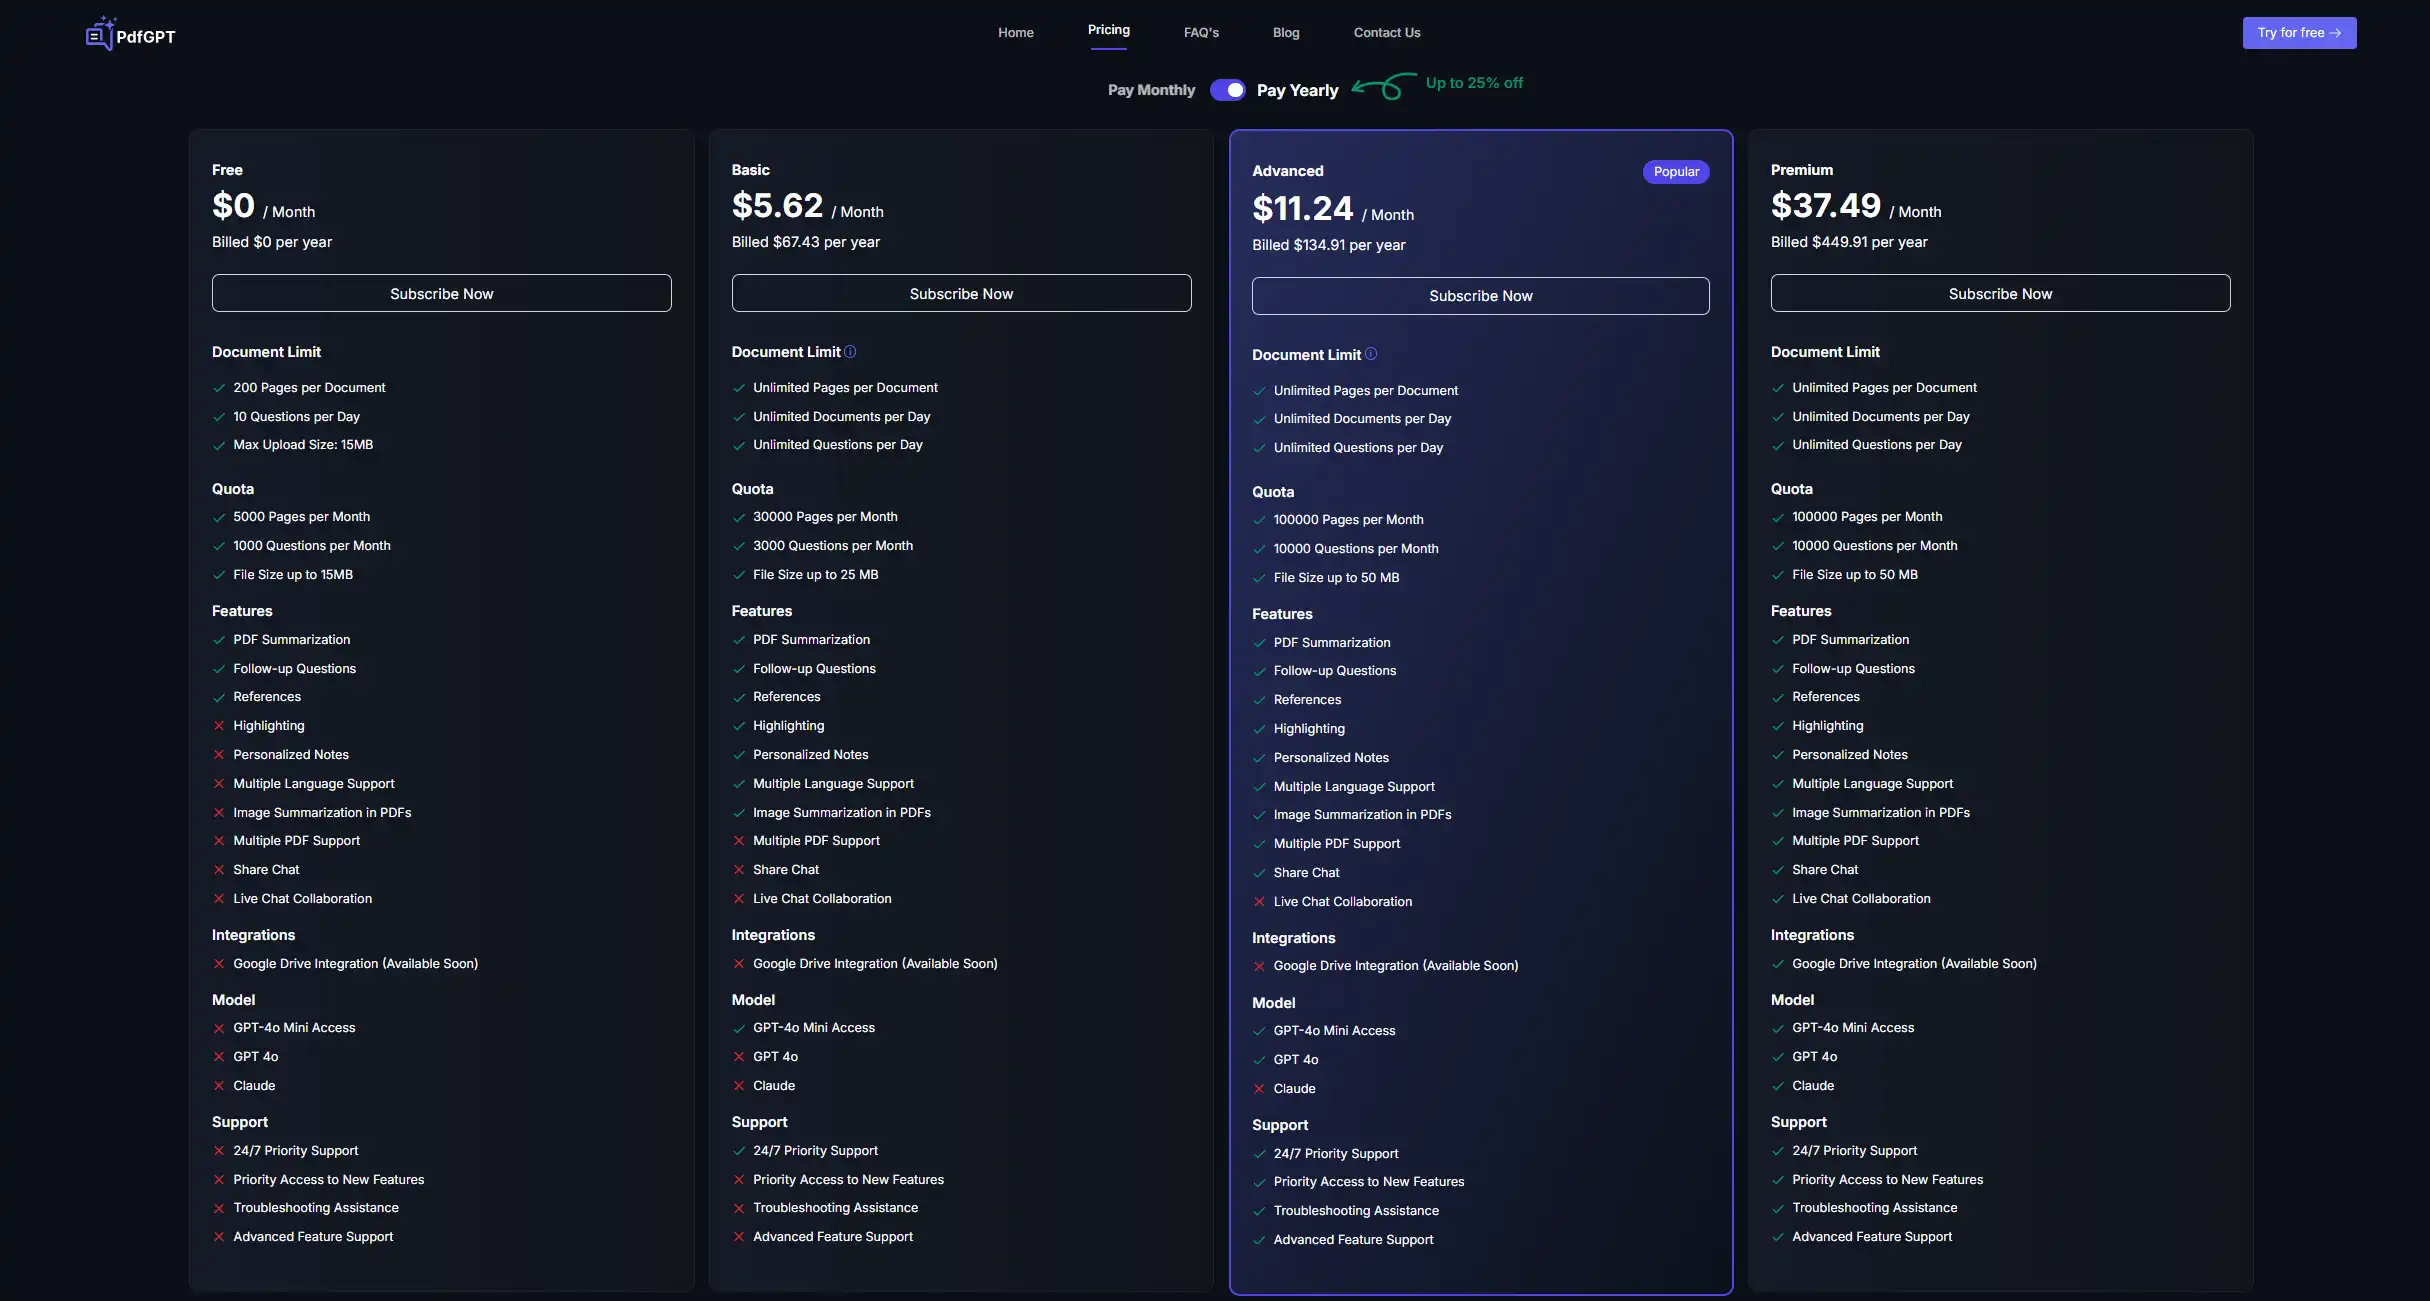Screen dimensions: 2430x1301
Task: Open Contact Us page
Action: click(1386, 33)
